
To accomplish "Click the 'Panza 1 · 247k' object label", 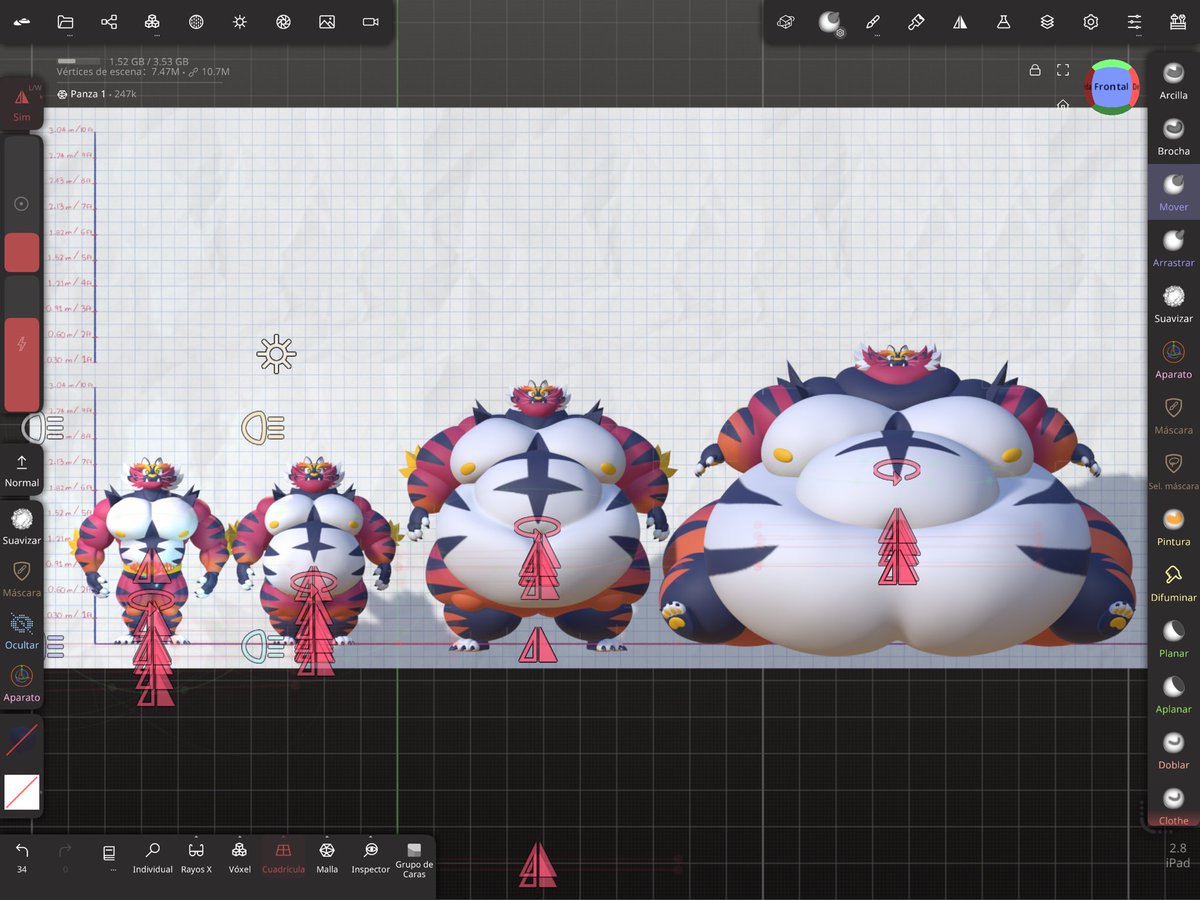I will 96,94.
